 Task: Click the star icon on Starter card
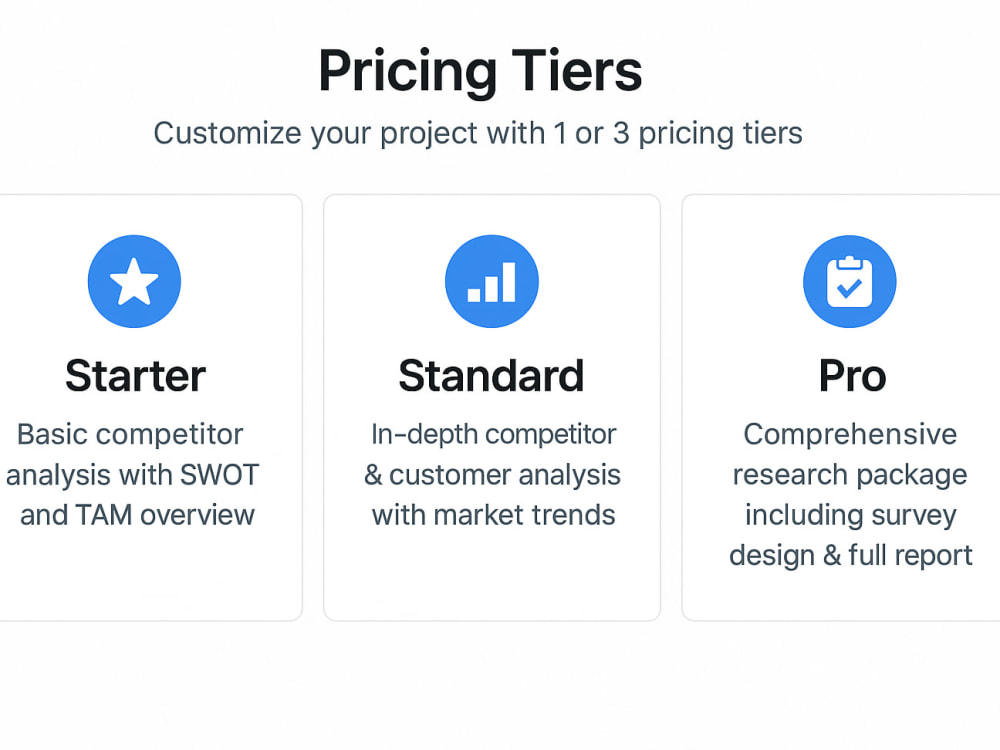(135, 281)
